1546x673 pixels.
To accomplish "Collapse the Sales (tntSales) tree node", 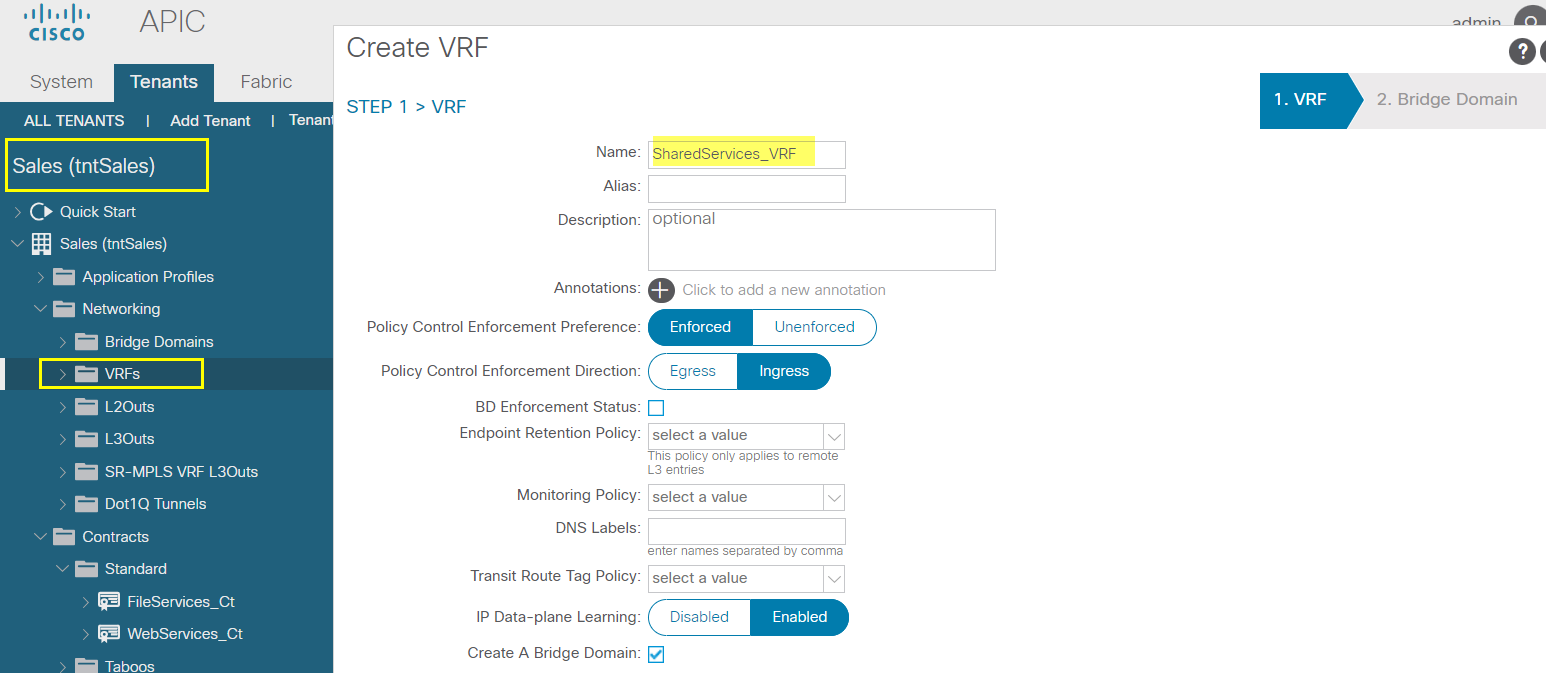I will [x=17, y=244].
